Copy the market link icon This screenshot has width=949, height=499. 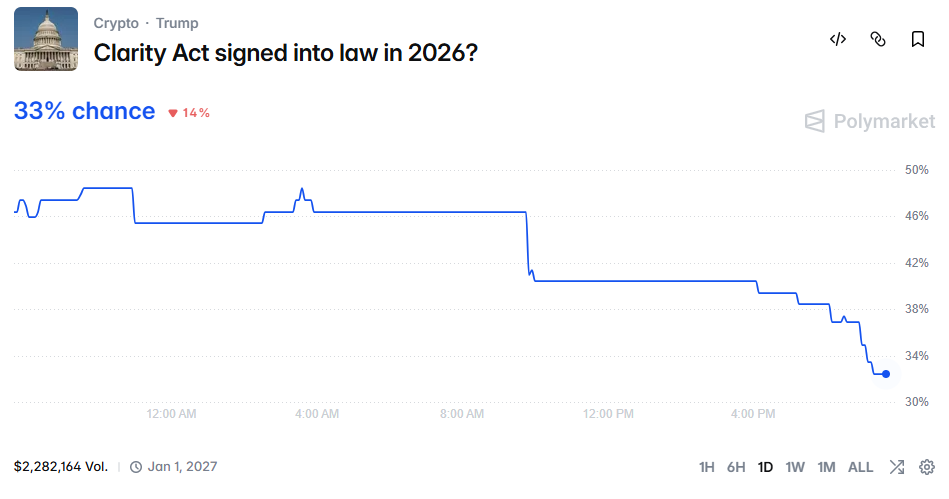878,39
